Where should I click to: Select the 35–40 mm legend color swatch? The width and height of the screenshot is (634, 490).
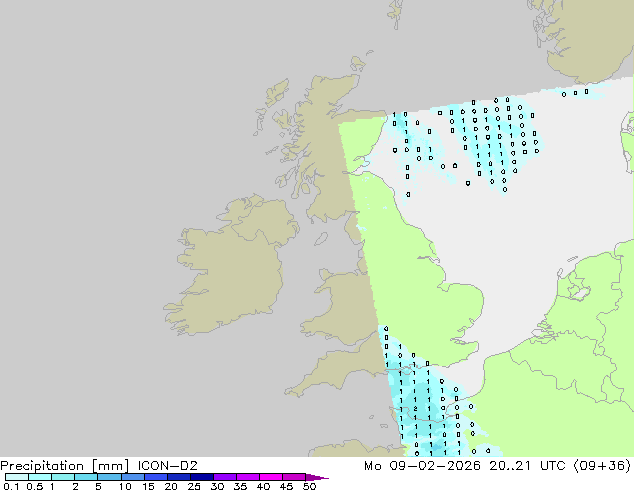tap(247, 477)
